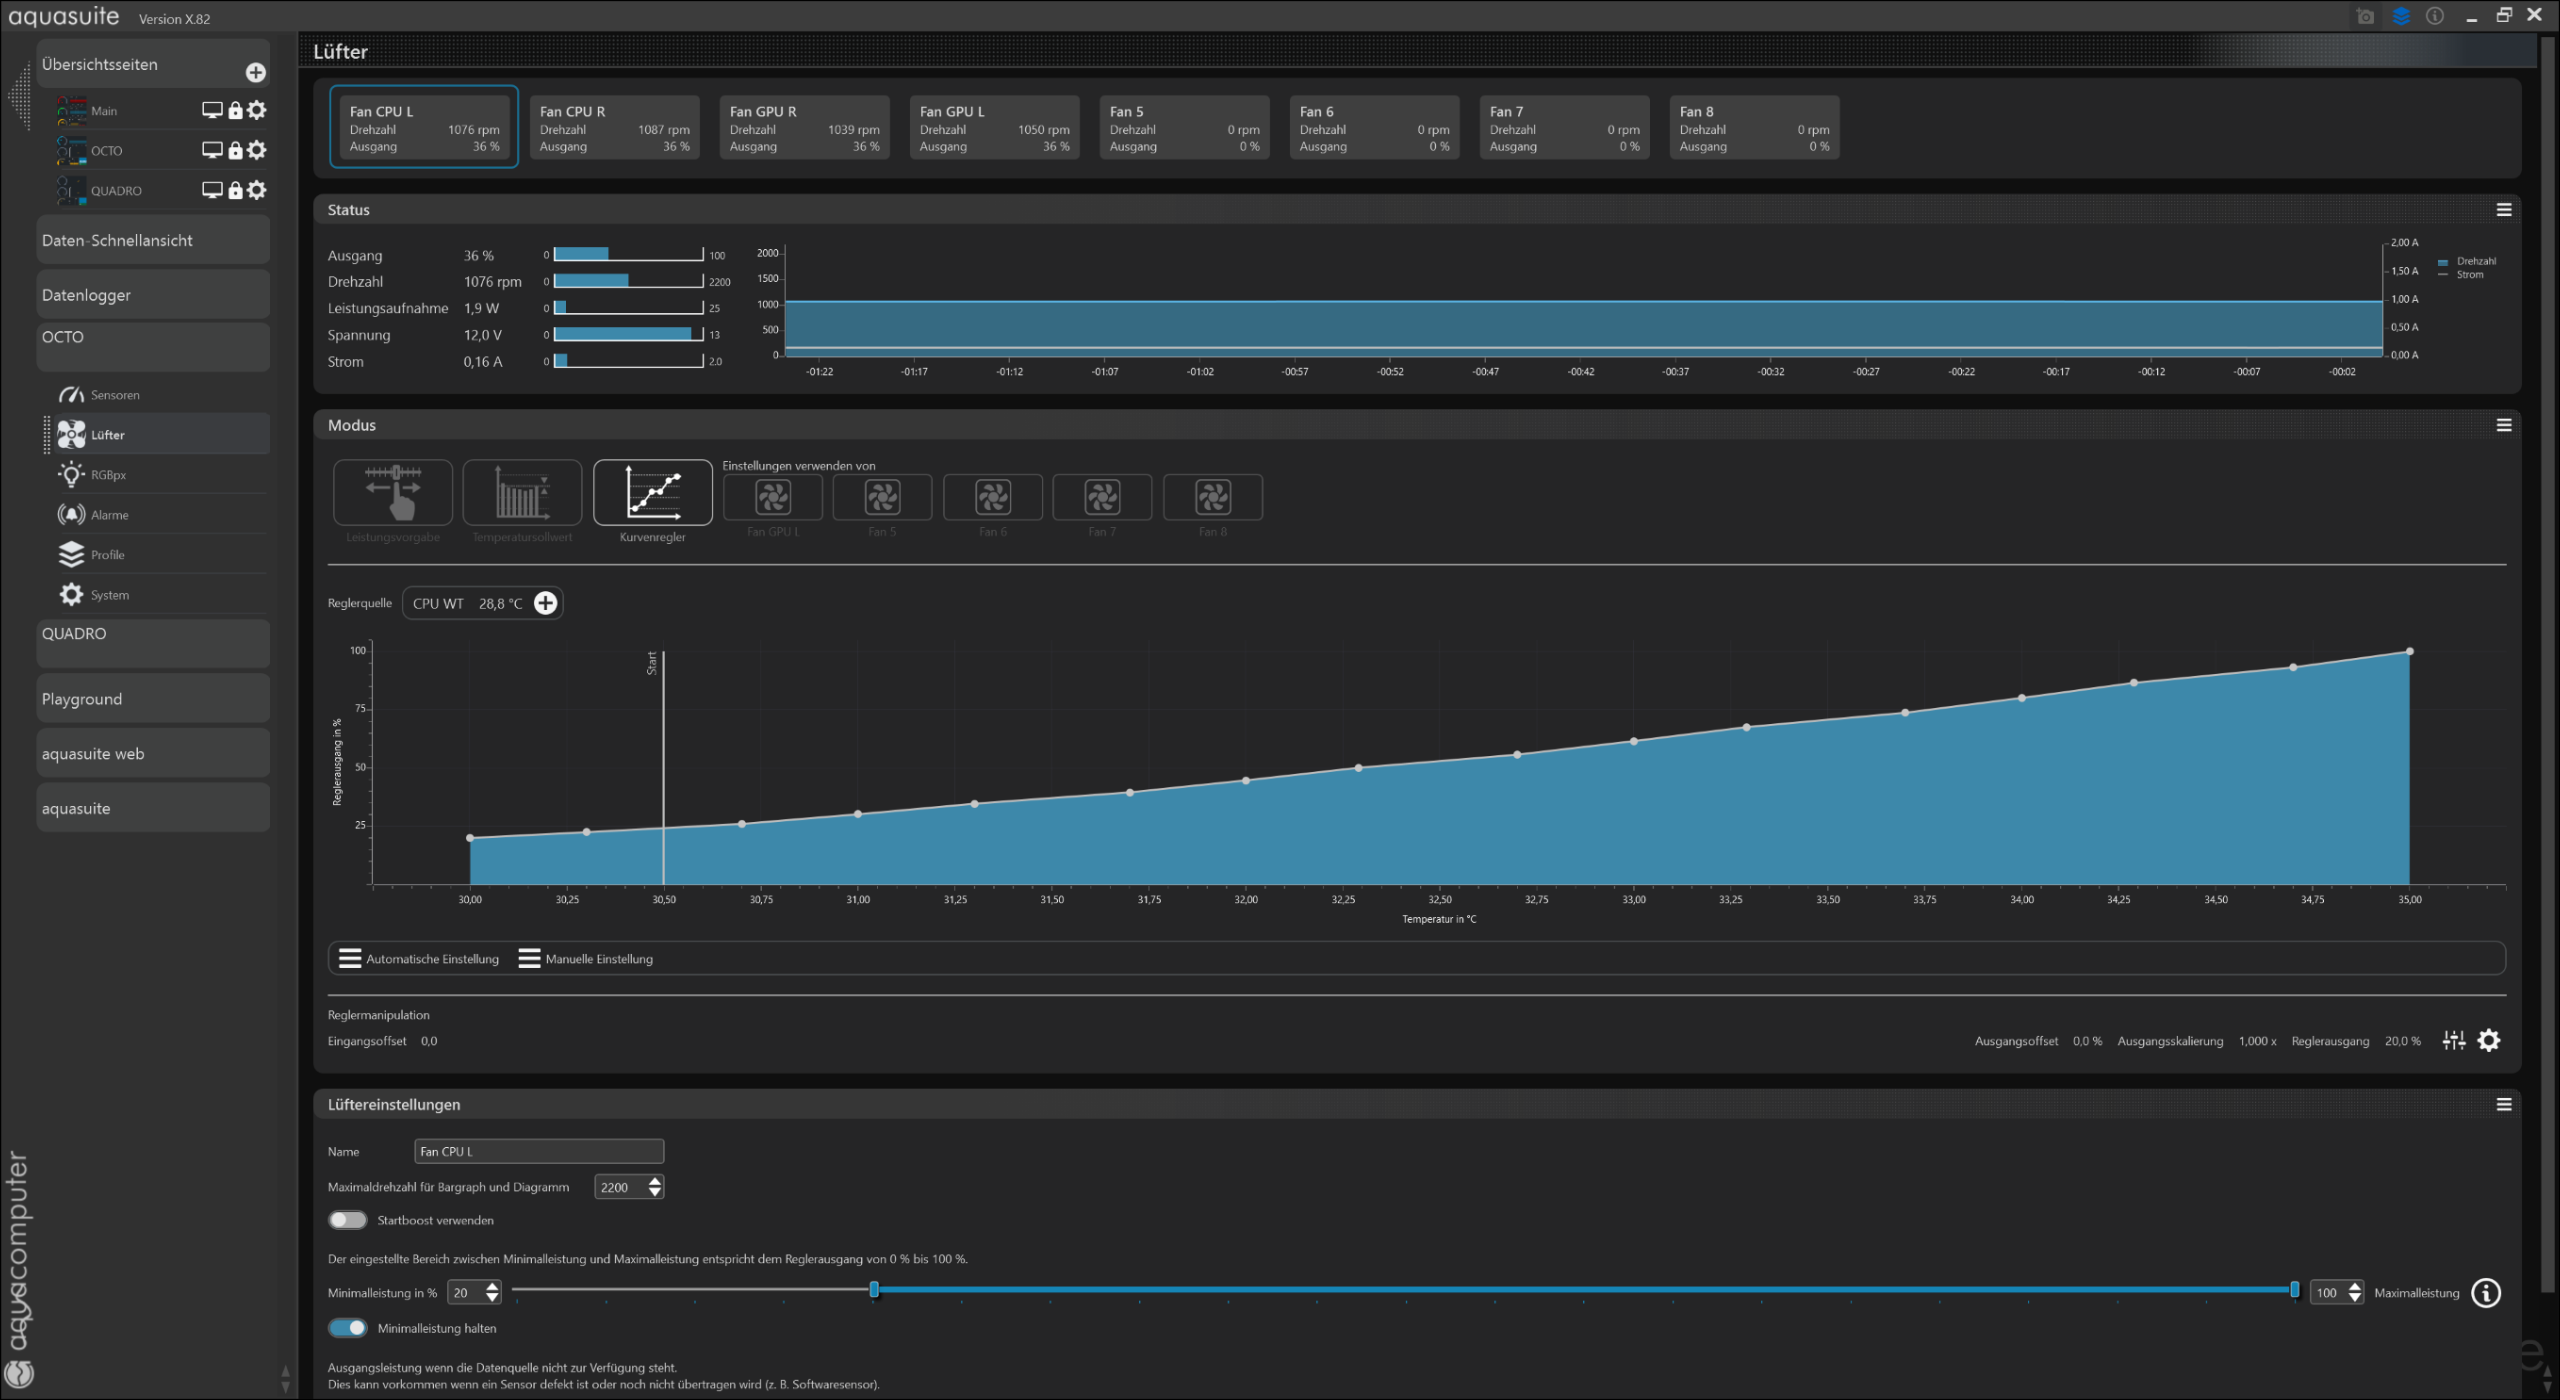This screenshot has height=1400, width=2560.
Task: Add a new Übersichtsseiten page with plus
Action: click(x=256, y=72)
